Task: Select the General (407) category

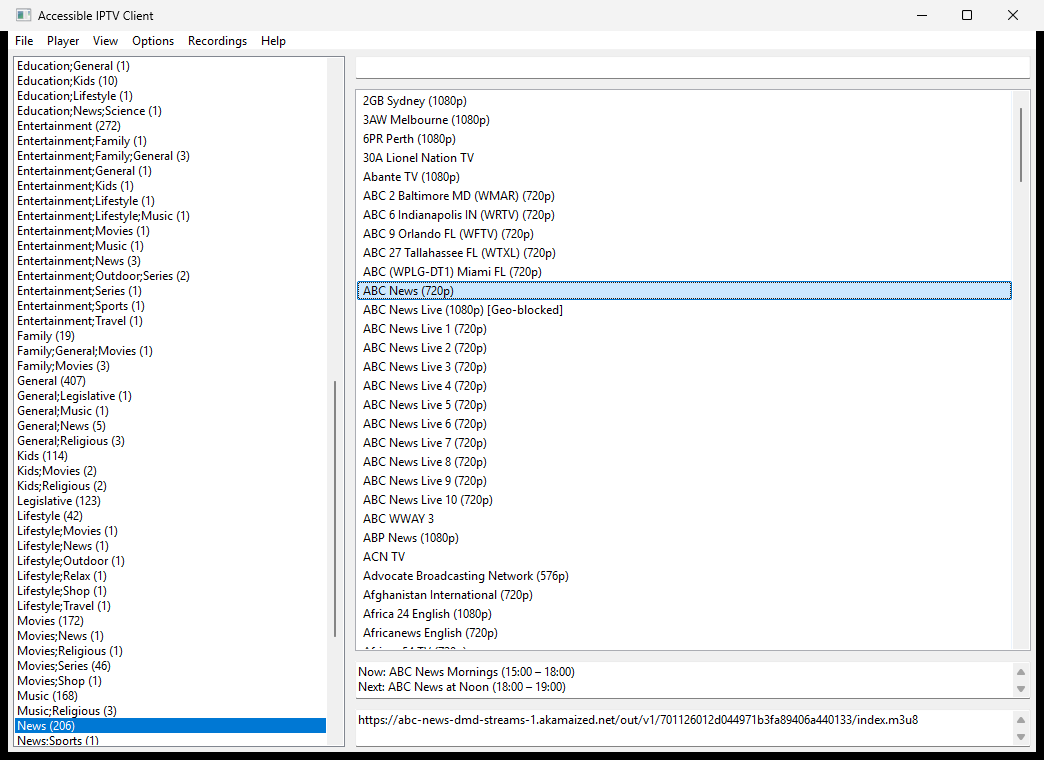Action: click(170, 381)
